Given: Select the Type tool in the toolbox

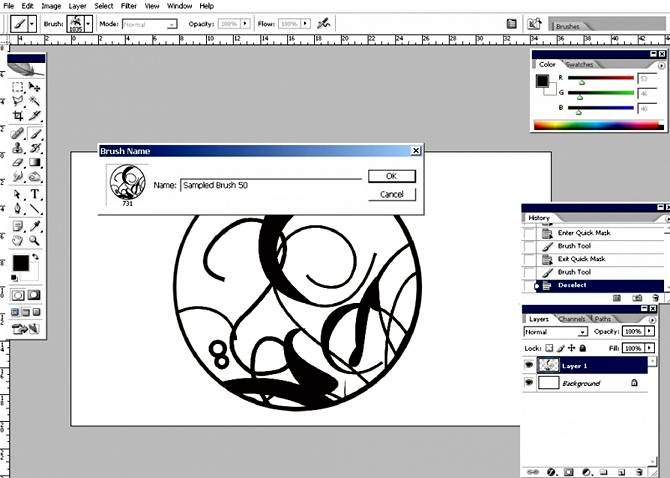Looking at the screenshot, I should pyautogui.click(x=35, y=193).
